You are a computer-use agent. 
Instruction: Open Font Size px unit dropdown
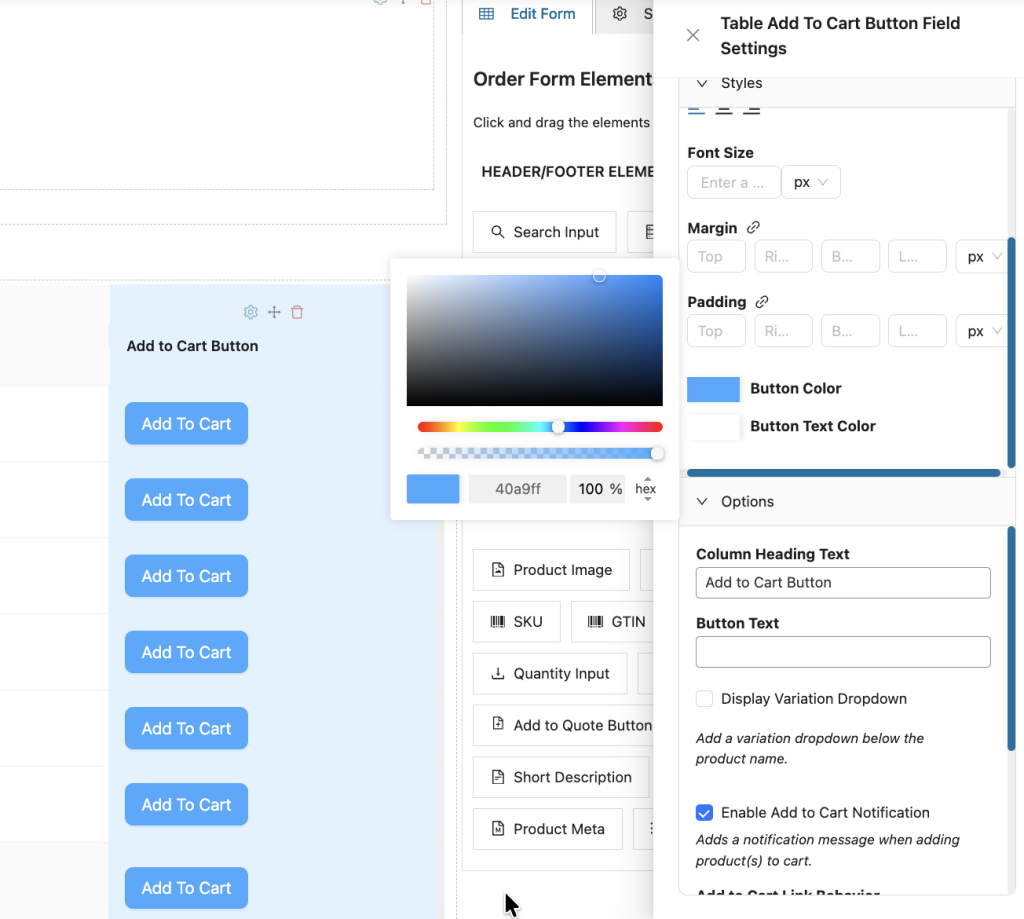coord(811,182)
